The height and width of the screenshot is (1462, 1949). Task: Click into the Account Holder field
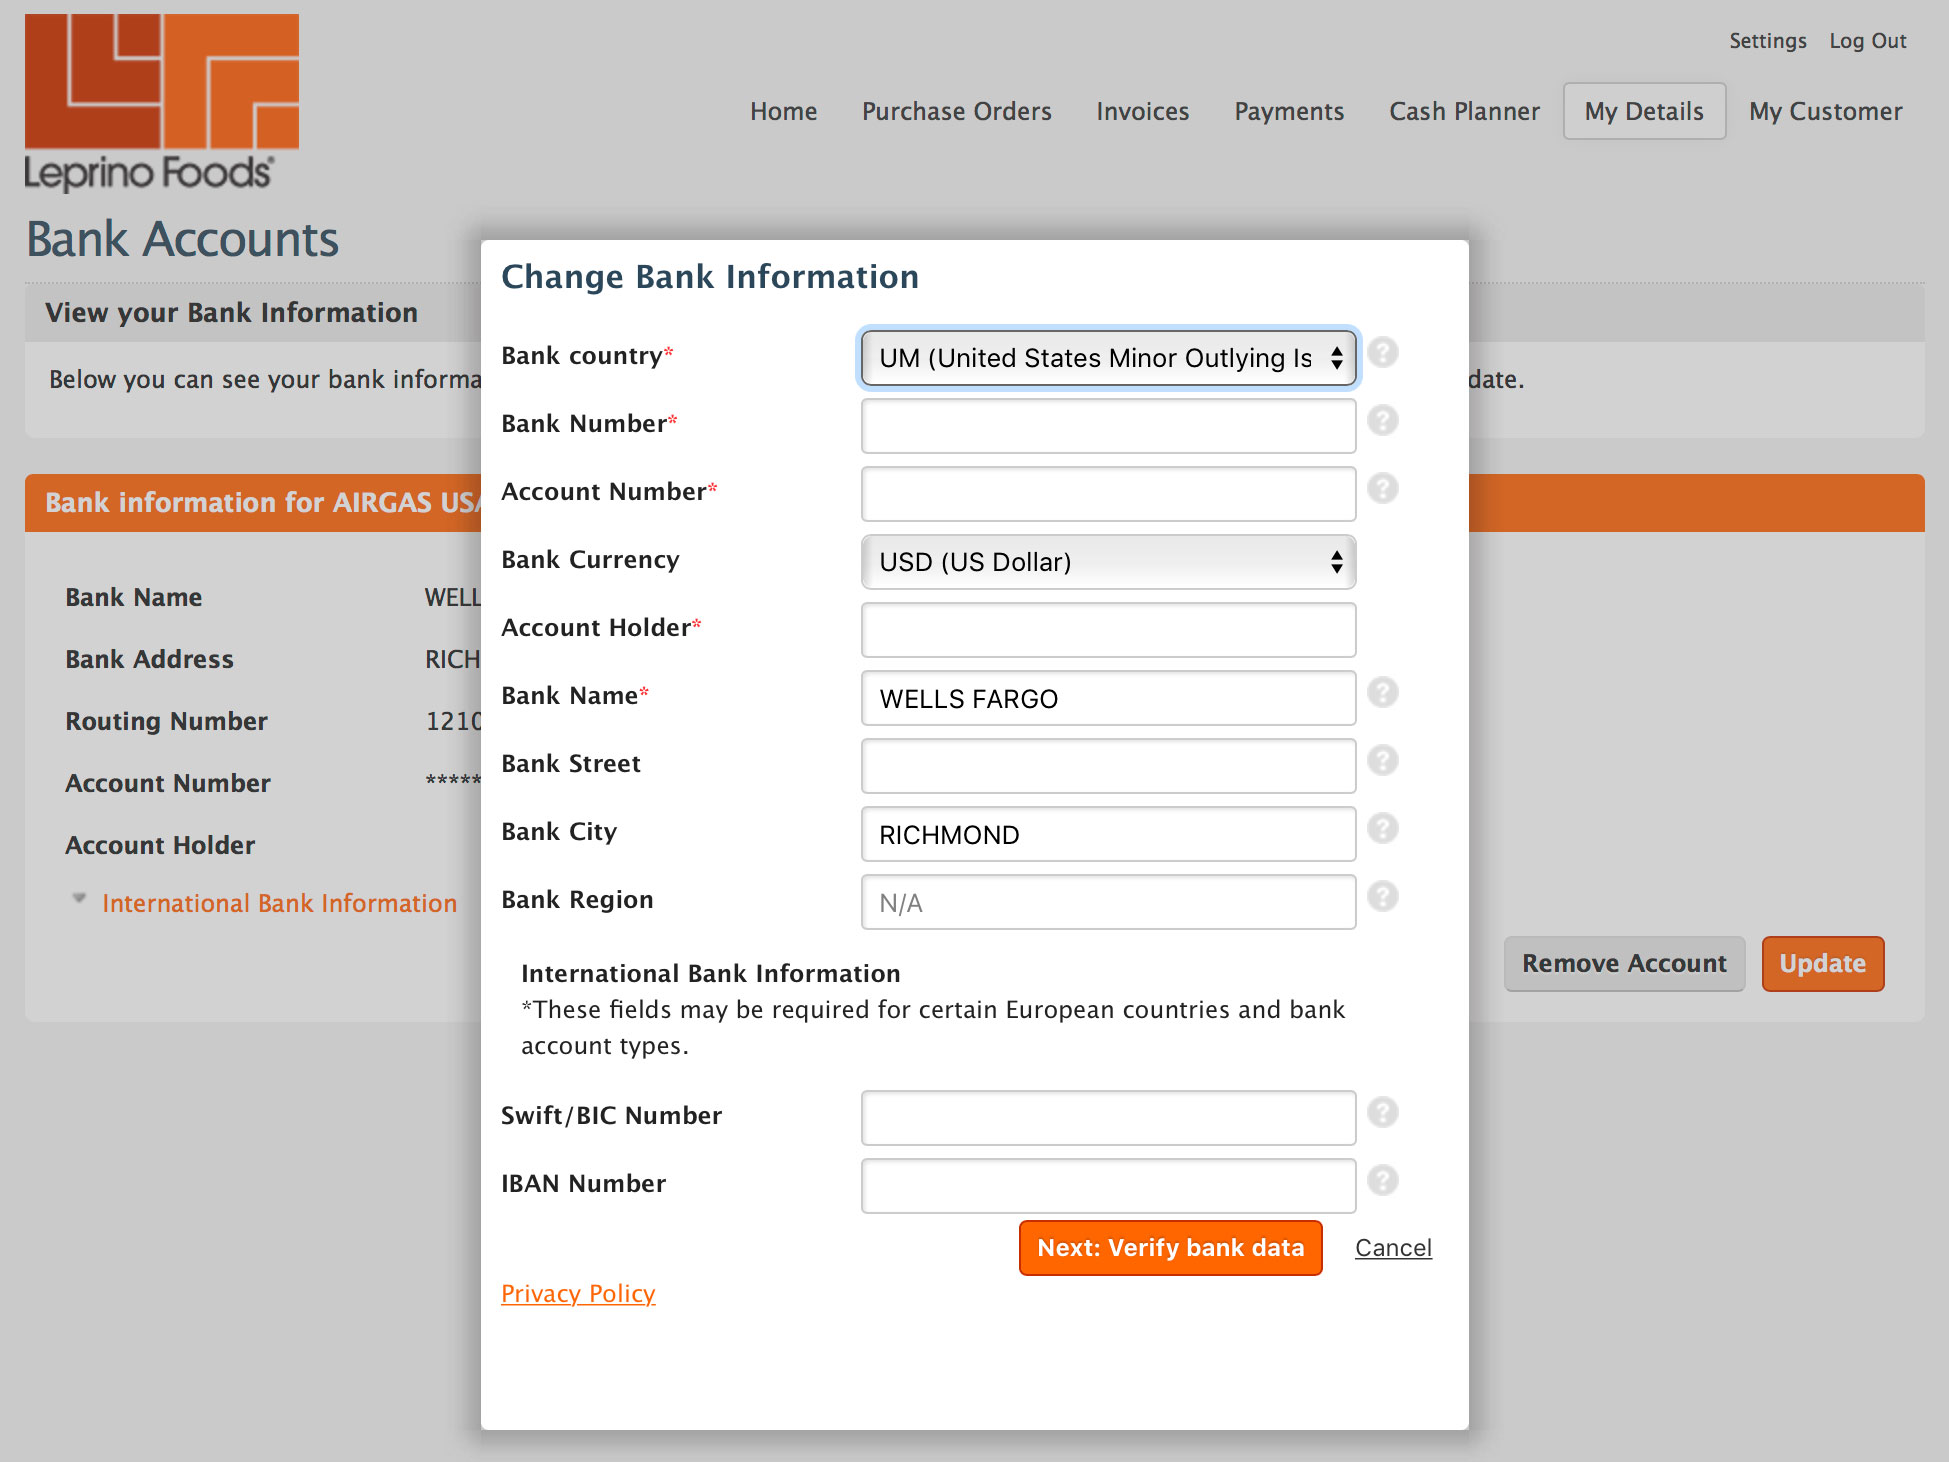[1107, 630]
